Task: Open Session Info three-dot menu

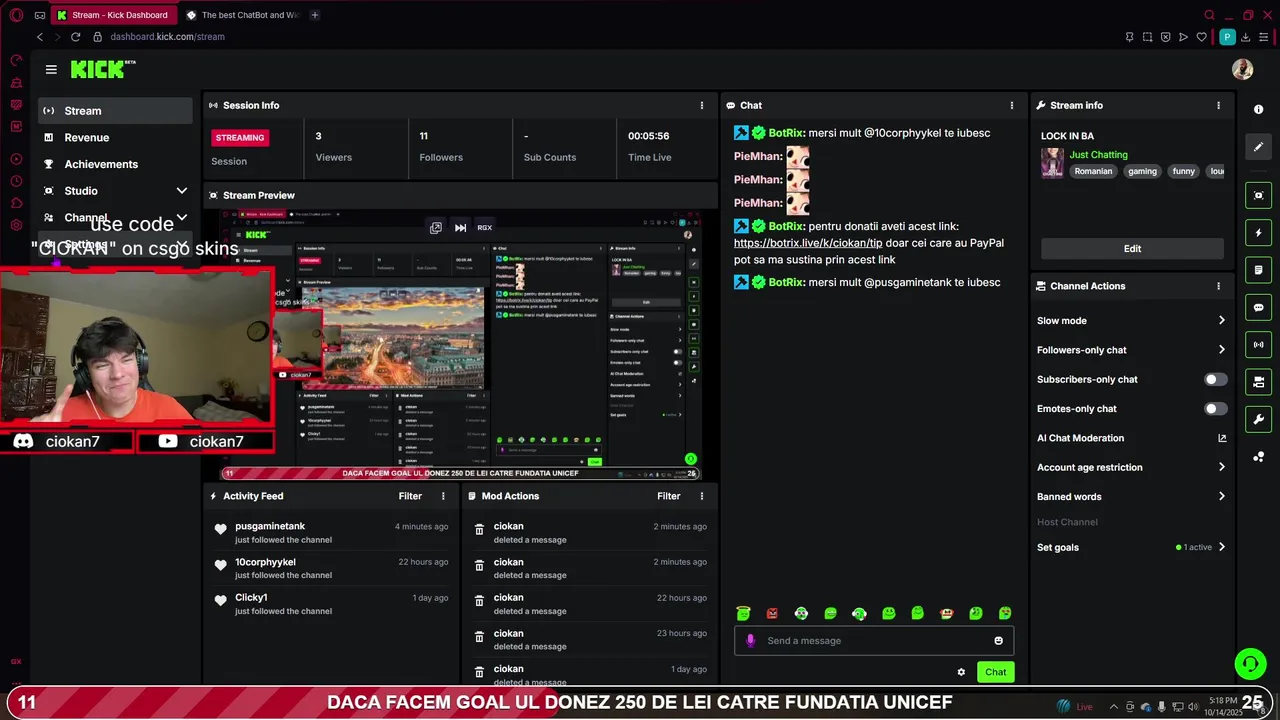Action: point(701,105)
